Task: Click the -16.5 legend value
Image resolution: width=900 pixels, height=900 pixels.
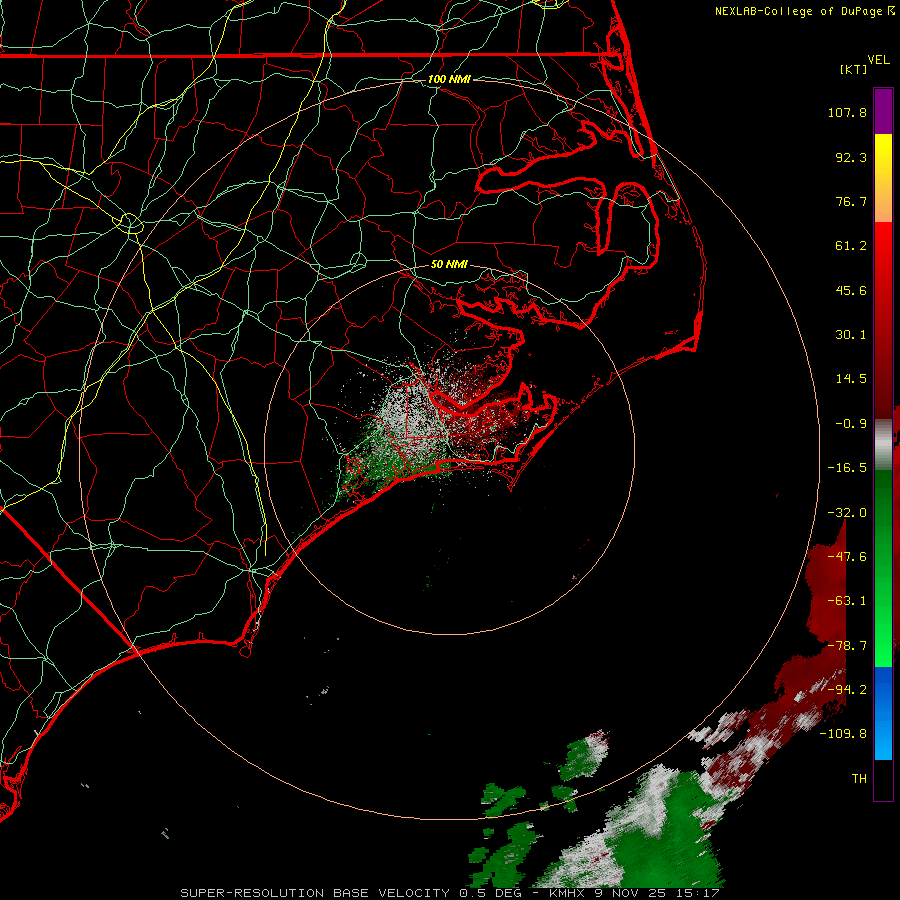Action: point(847,468)
